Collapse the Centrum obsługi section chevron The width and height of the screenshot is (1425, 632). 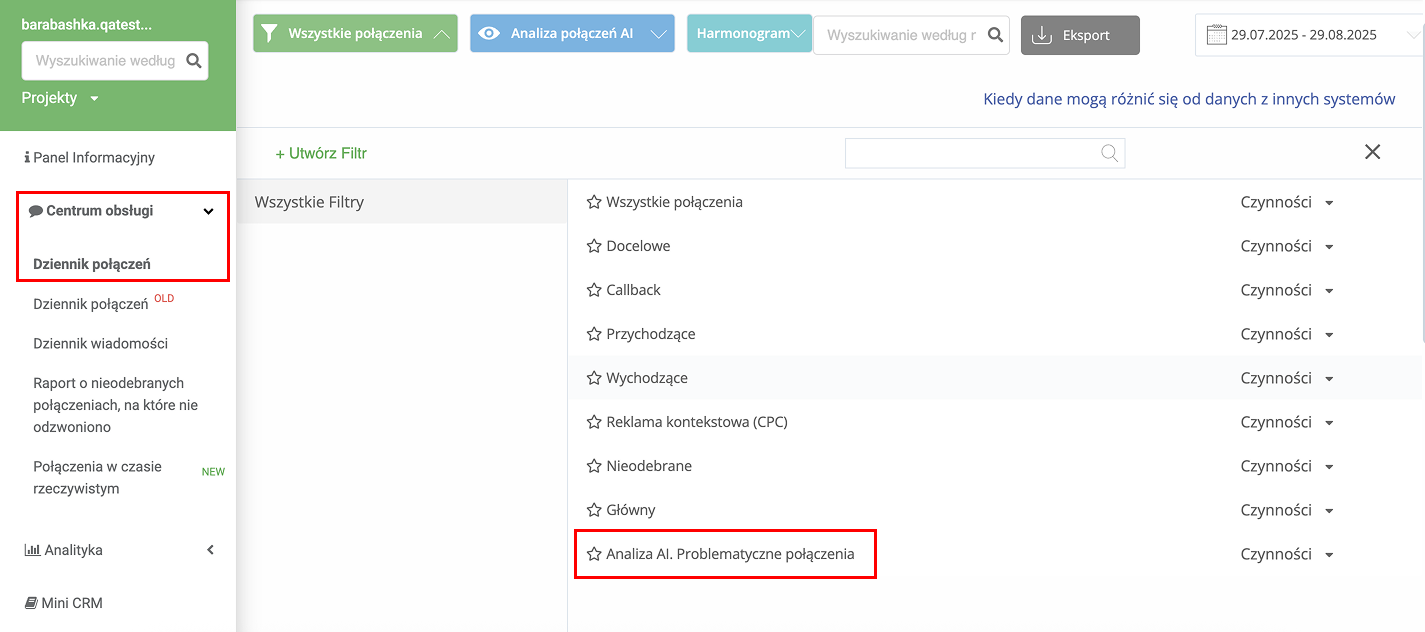(208, 211)
